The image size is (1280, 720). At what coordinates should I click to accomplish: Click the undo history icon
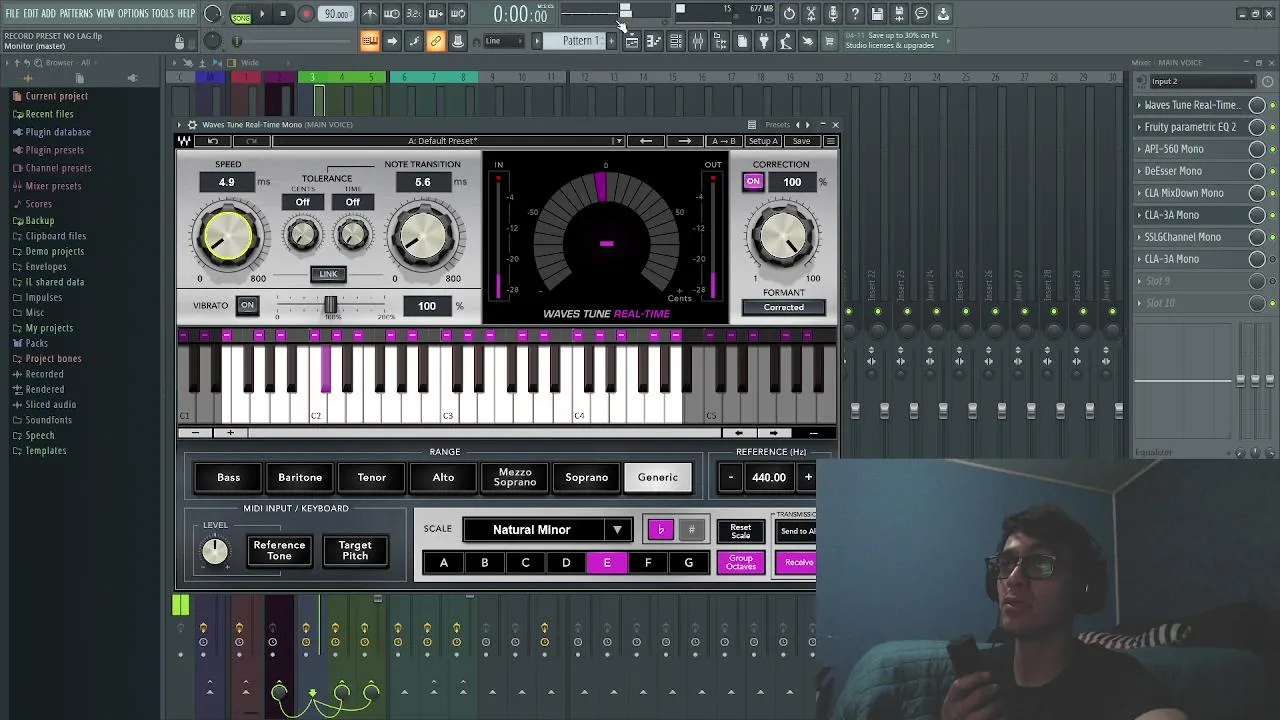[789, 14]
